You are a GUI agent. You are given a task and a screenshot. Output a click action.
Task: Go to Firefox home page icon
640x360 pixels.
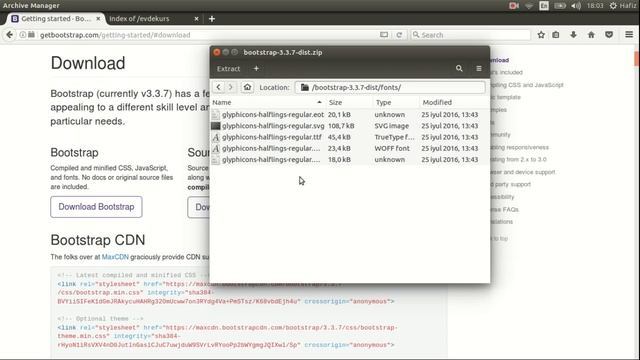tap(591, 35)
